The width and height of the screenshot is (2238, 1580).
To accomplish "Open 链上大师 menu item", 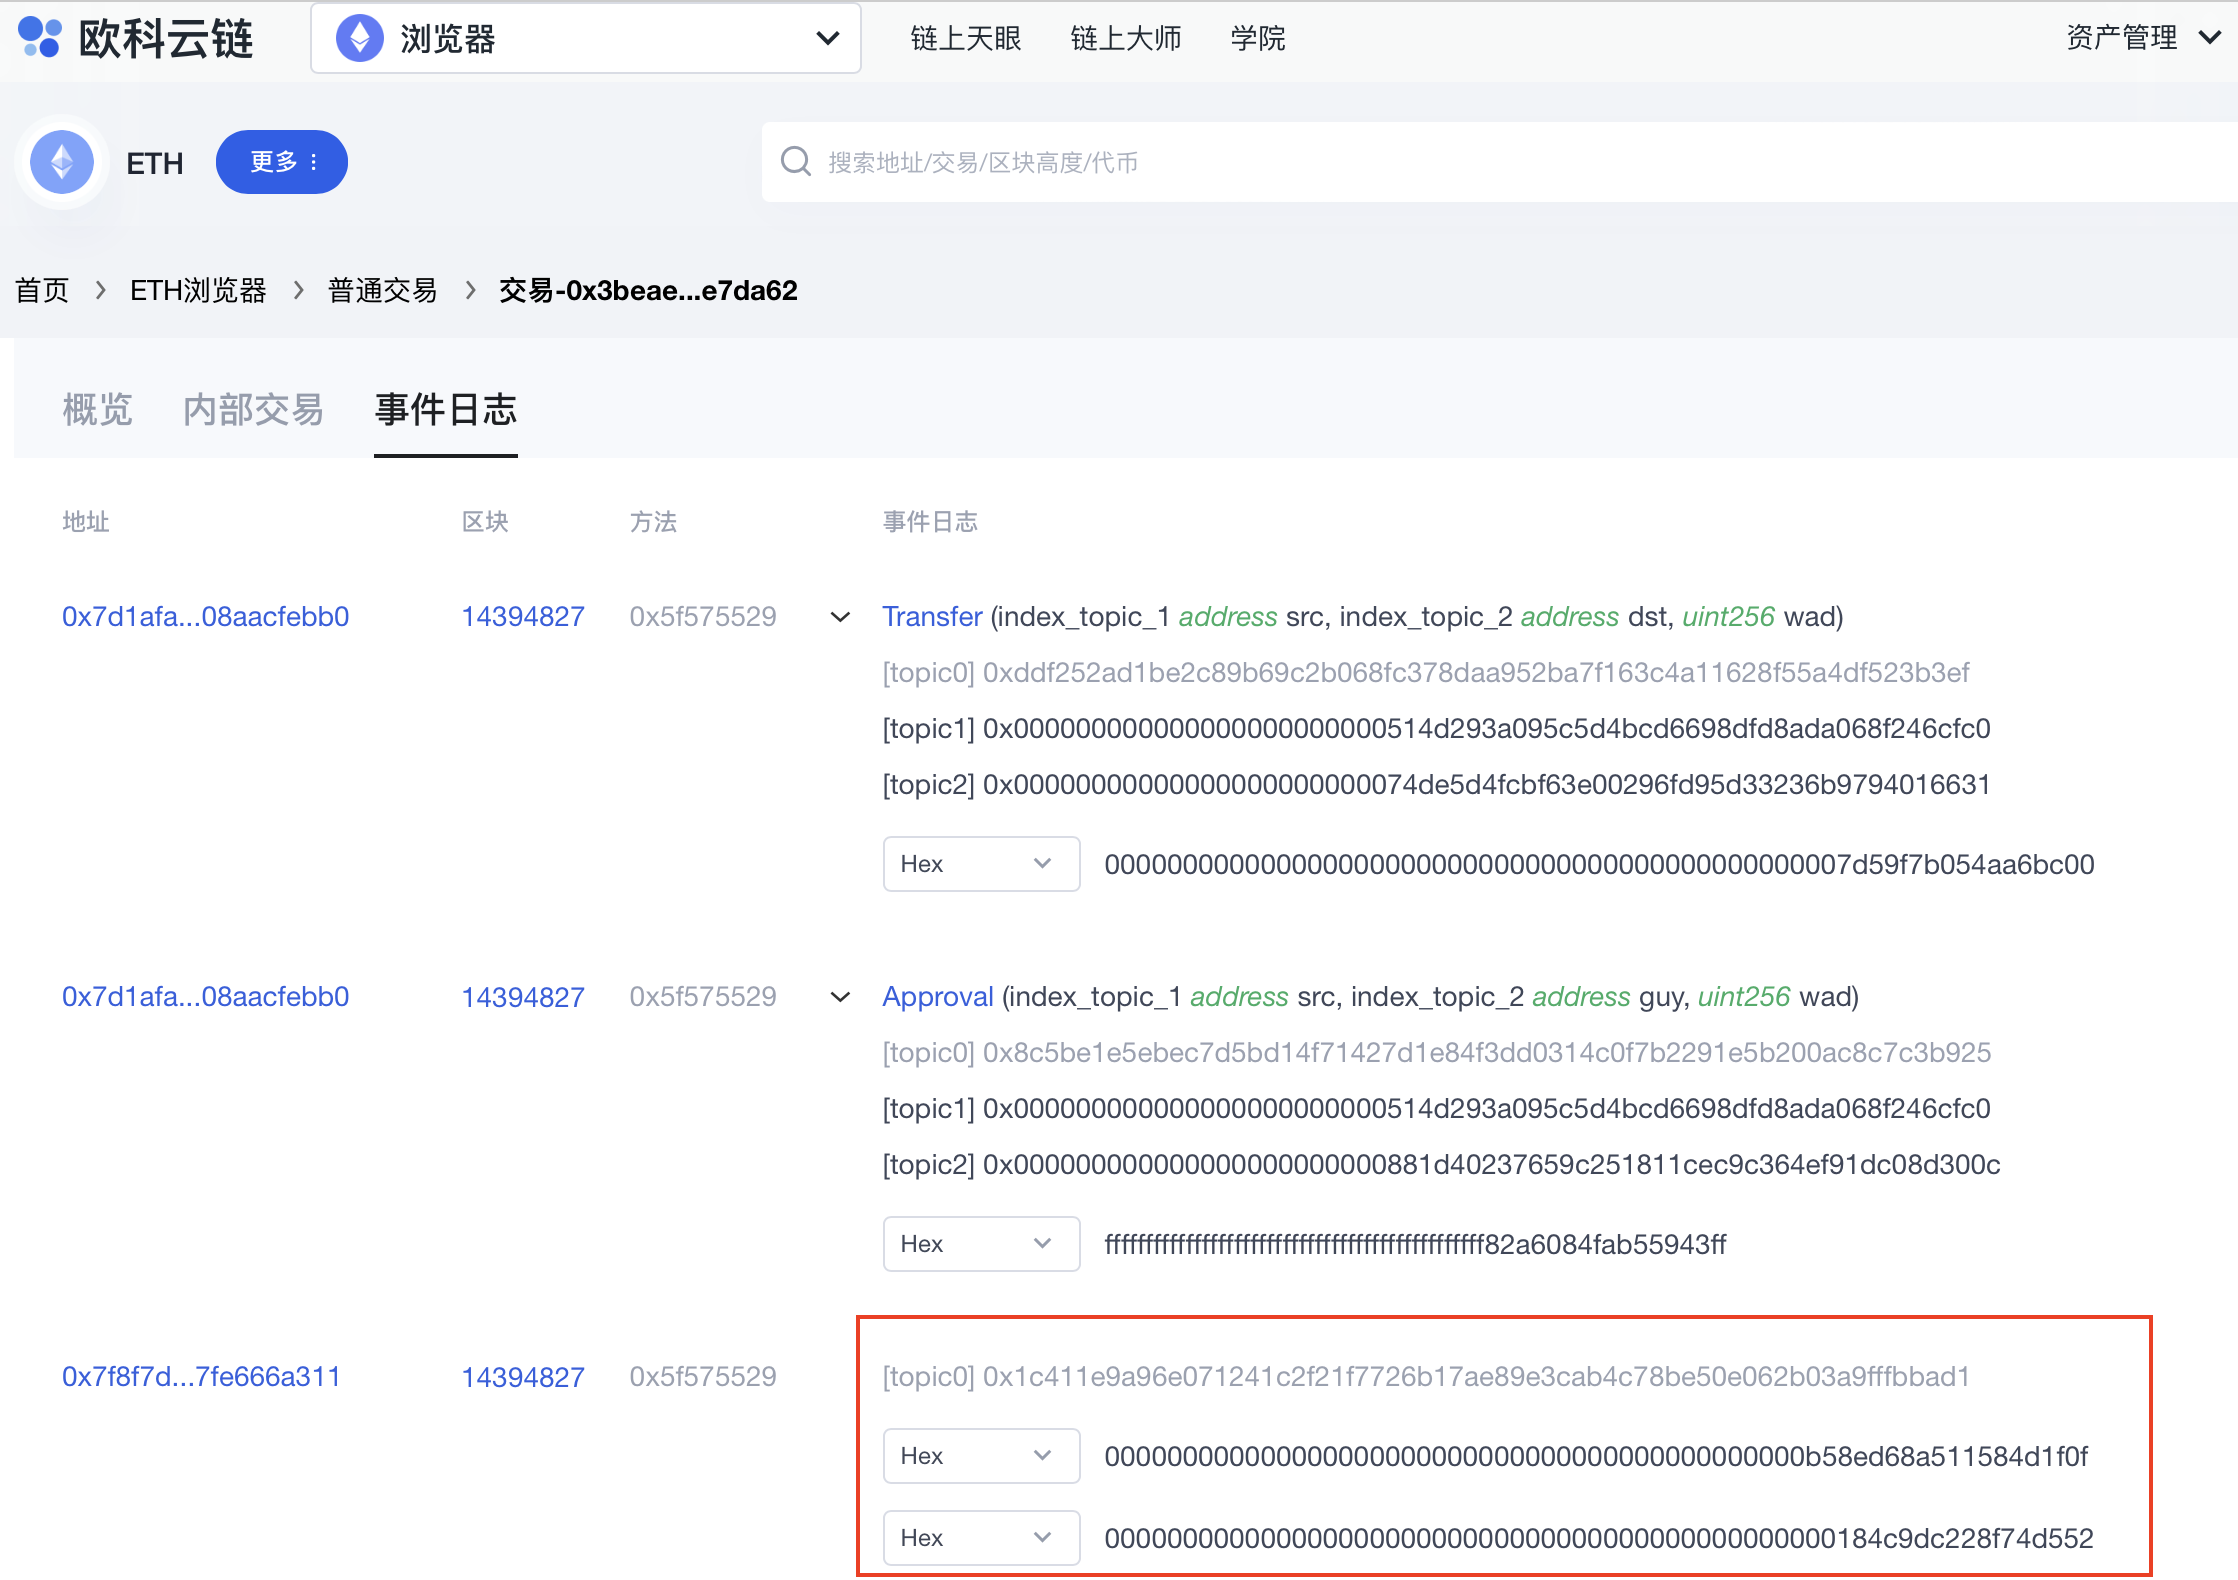I will (x=1125, y=39).
